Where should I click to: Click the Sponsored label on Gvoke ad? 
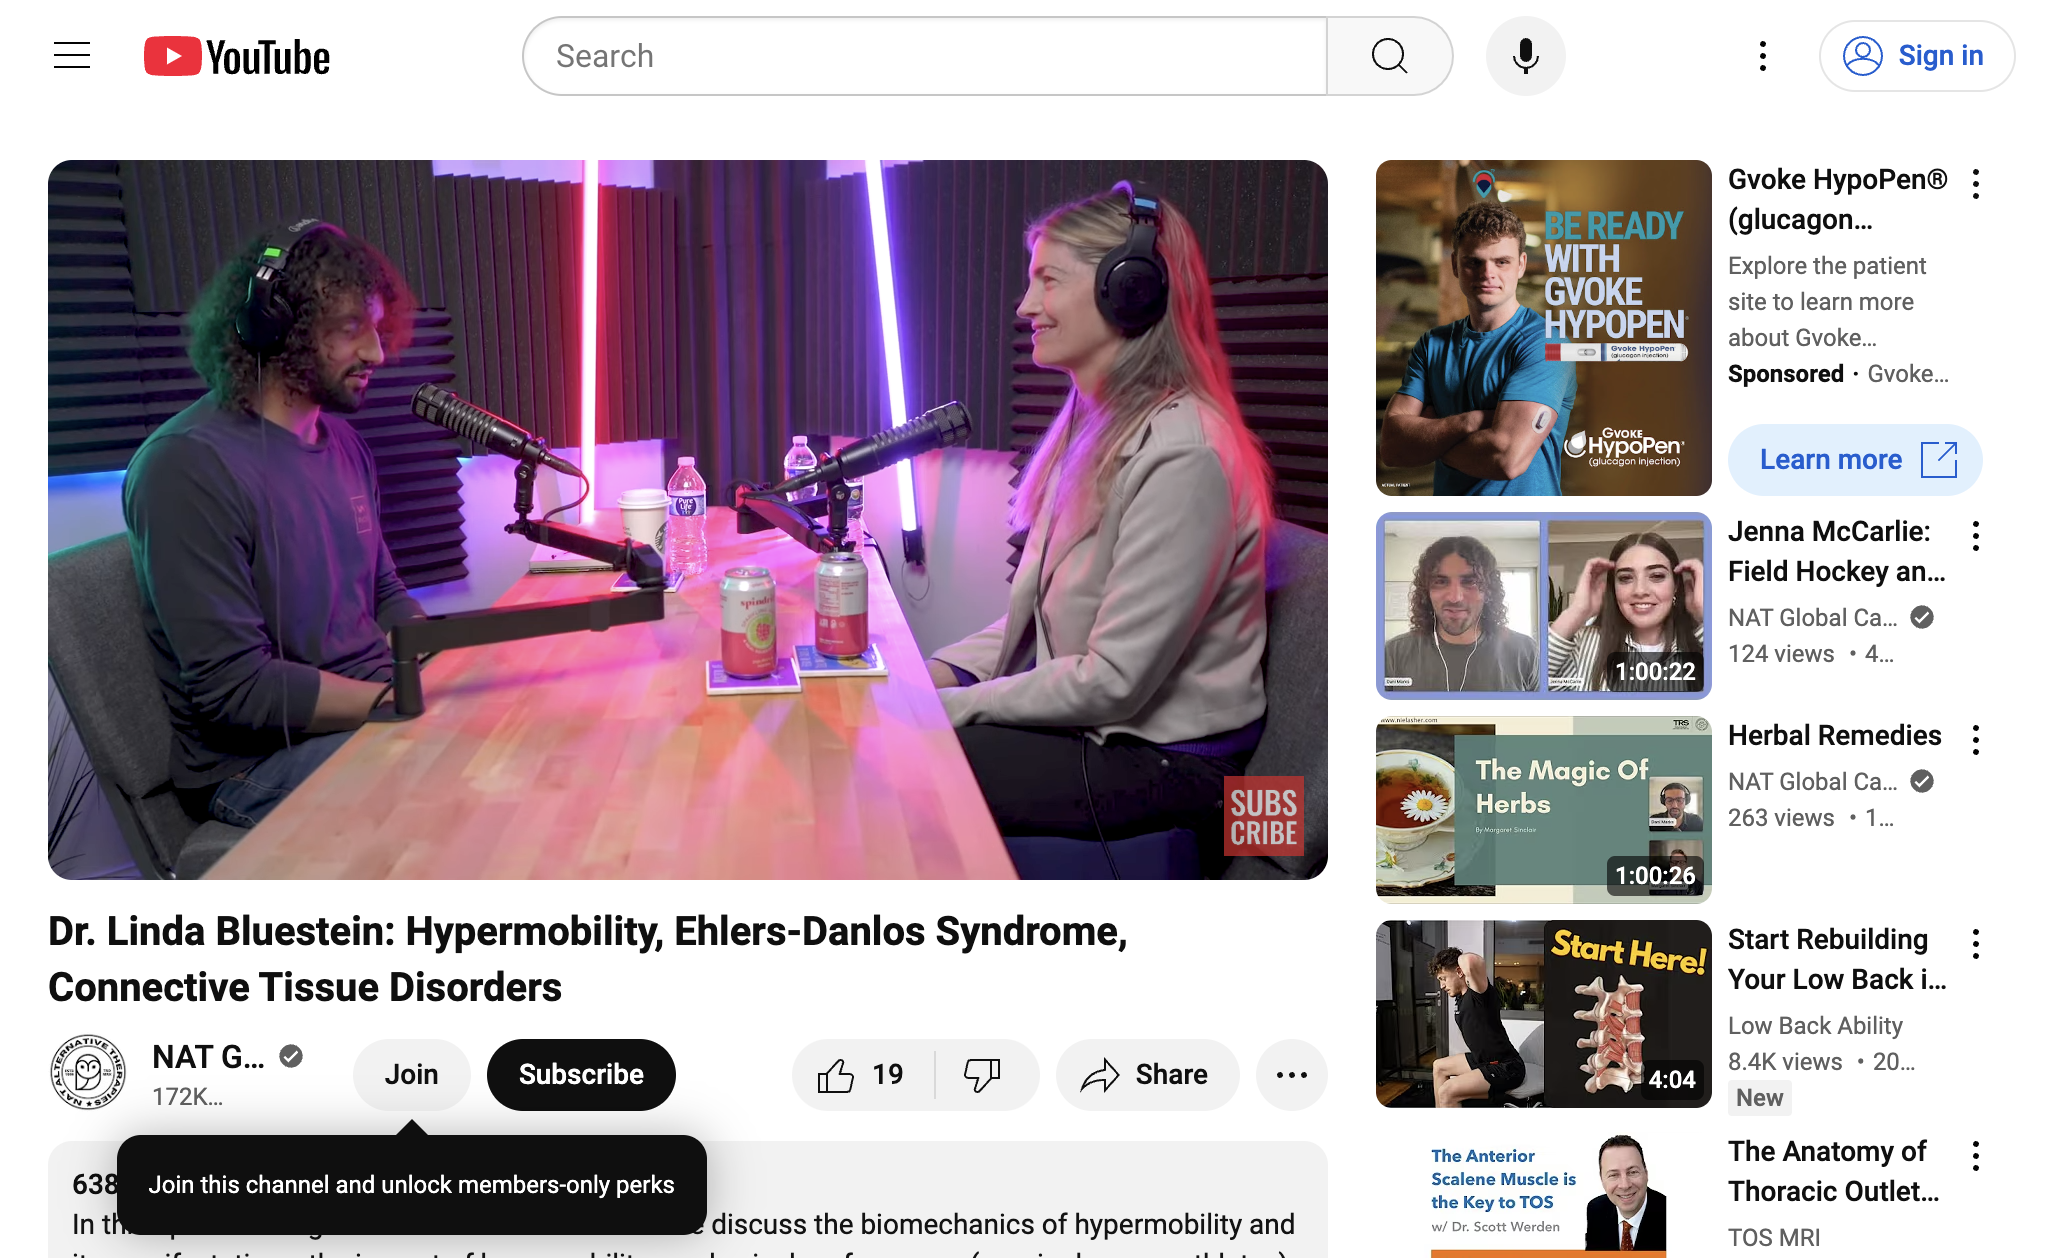(x=1786, y=374)
